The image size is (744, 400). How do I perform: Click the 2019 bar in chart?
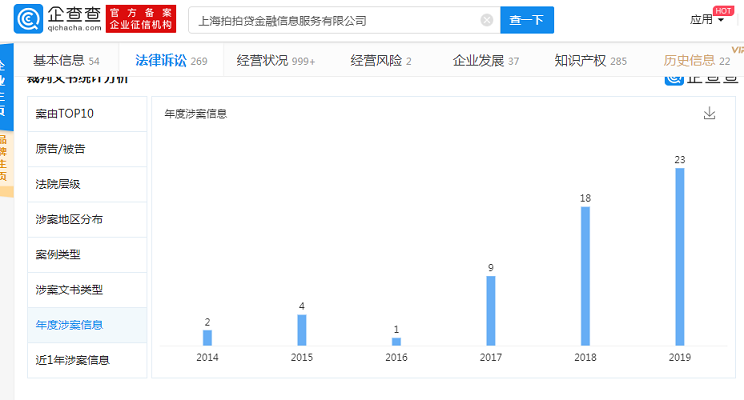pyautogui.click(x=680, y=256)
